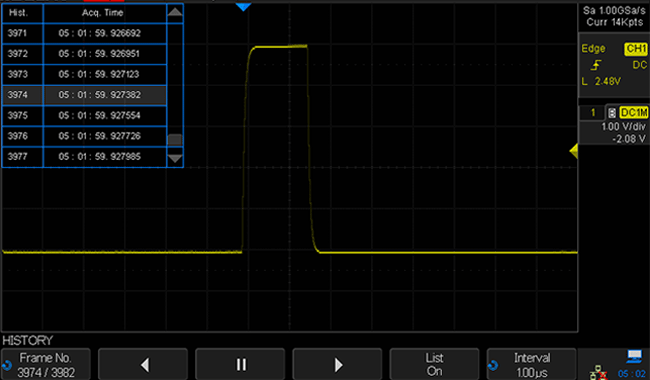Pause history frame playback
This screenshot has width=650, height=380.
pyautogui.click(x=240, y=365)
